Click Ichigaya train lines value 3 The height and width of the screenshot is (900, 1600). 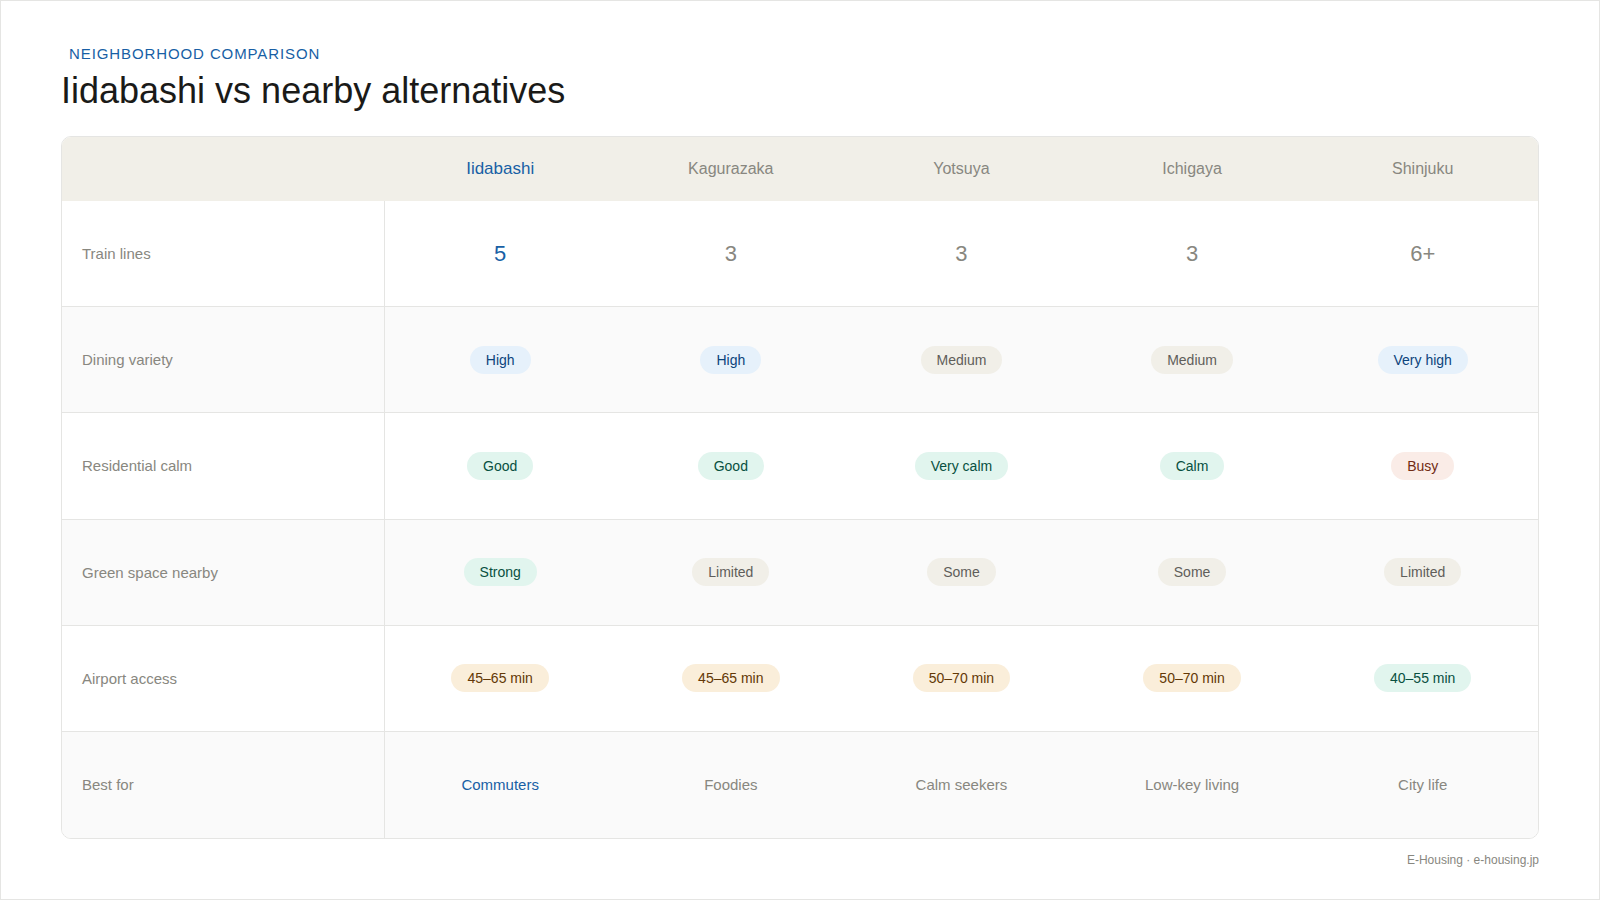point(1192,254)
